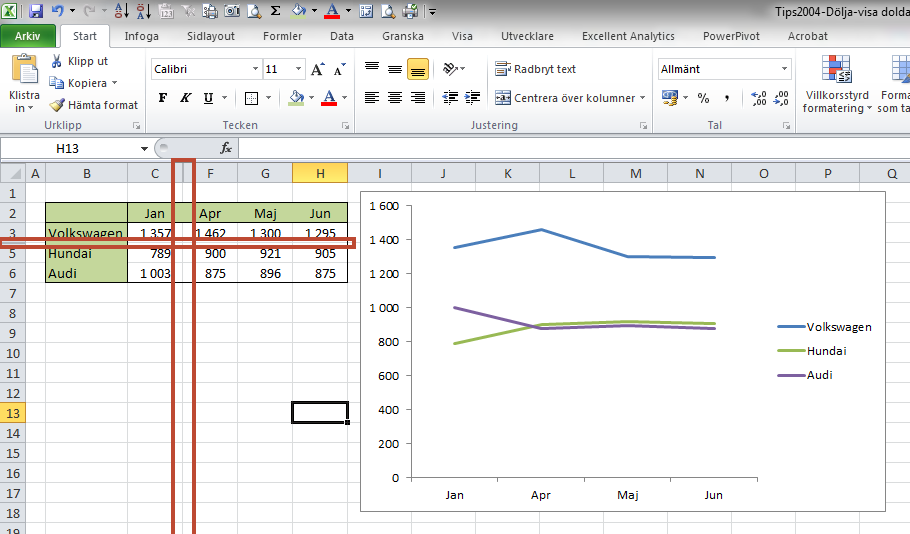Undo the last action
Viewport: 910px width, 534px height.
[57, 10]
